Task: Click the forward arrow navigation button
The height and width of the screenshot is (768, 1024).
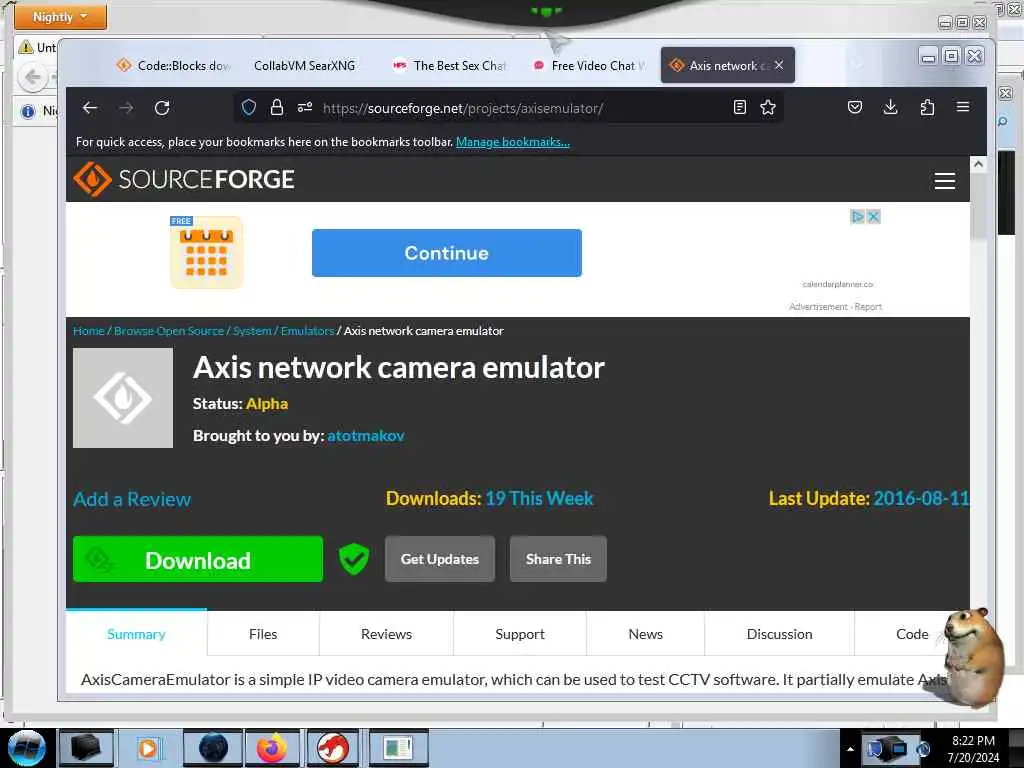Action: coord(126,108)
